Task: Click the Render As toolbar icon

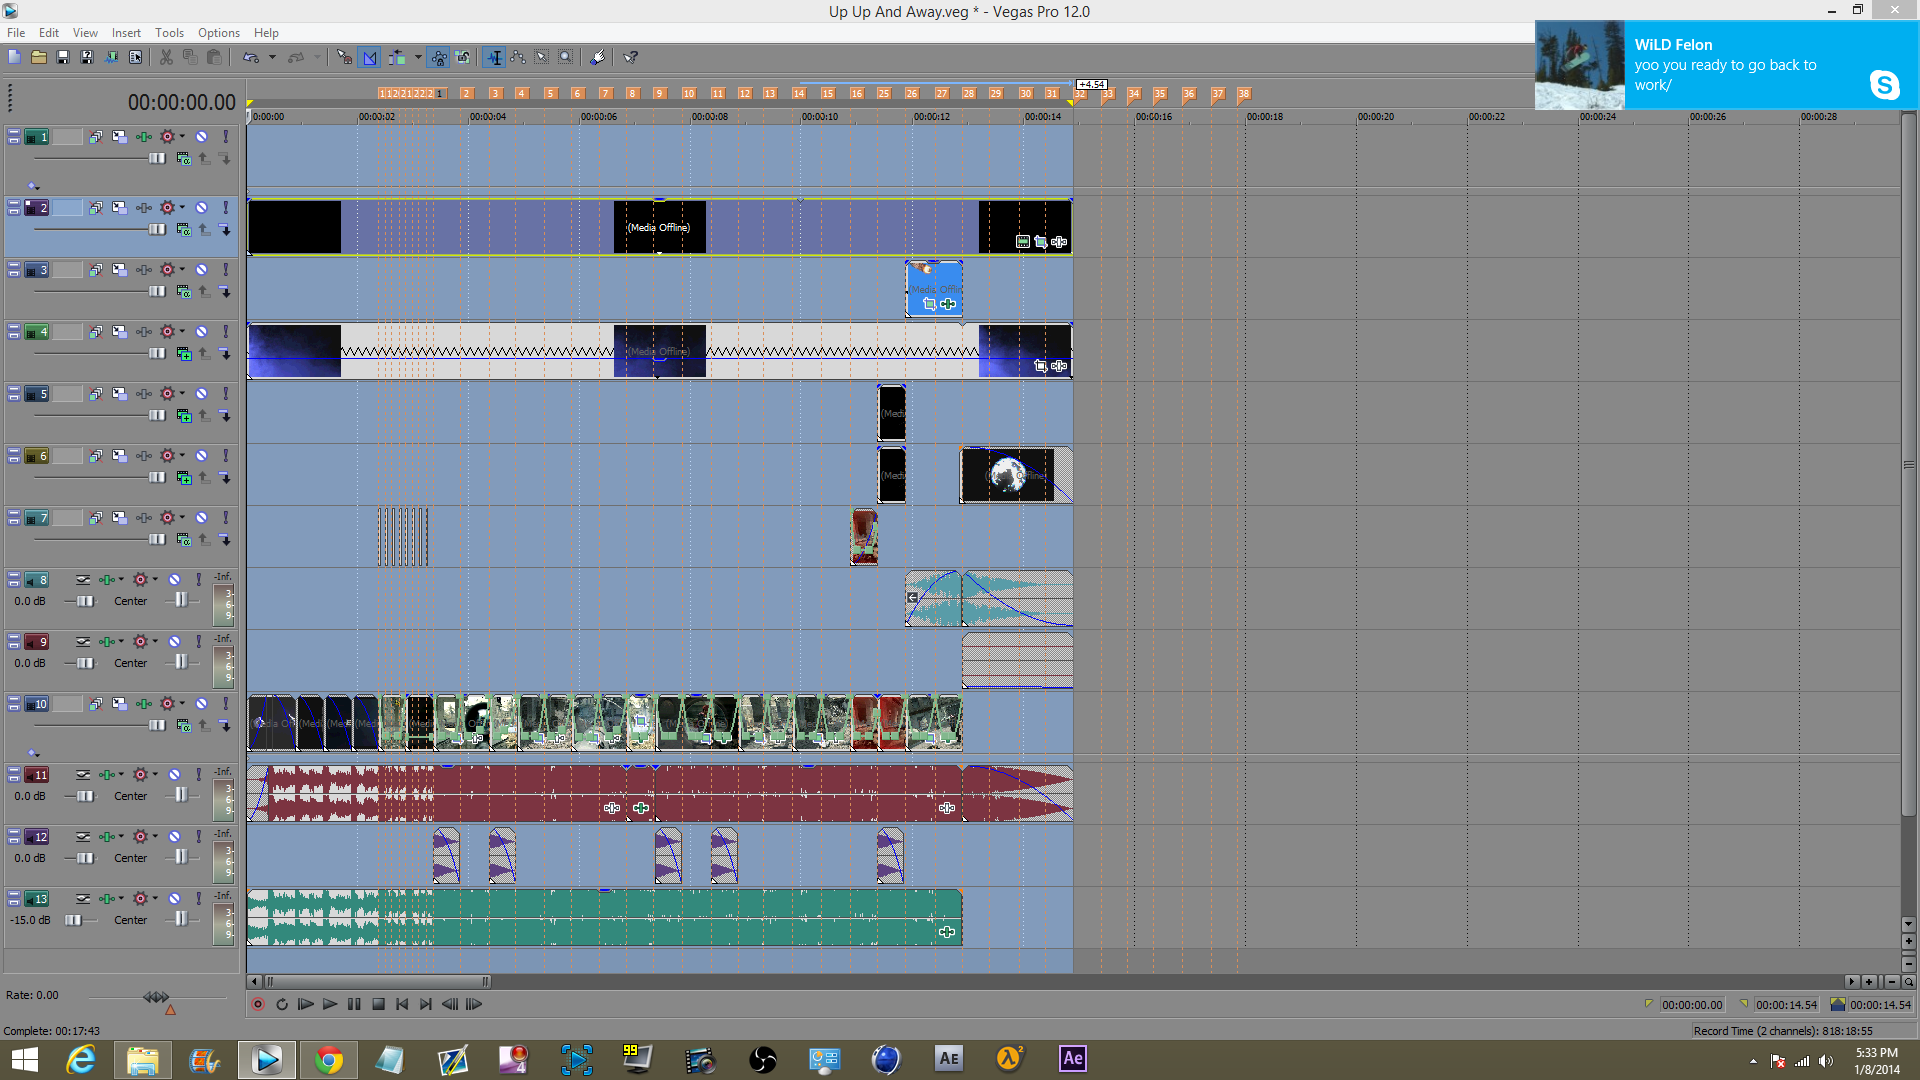Action: pos(111,57)
